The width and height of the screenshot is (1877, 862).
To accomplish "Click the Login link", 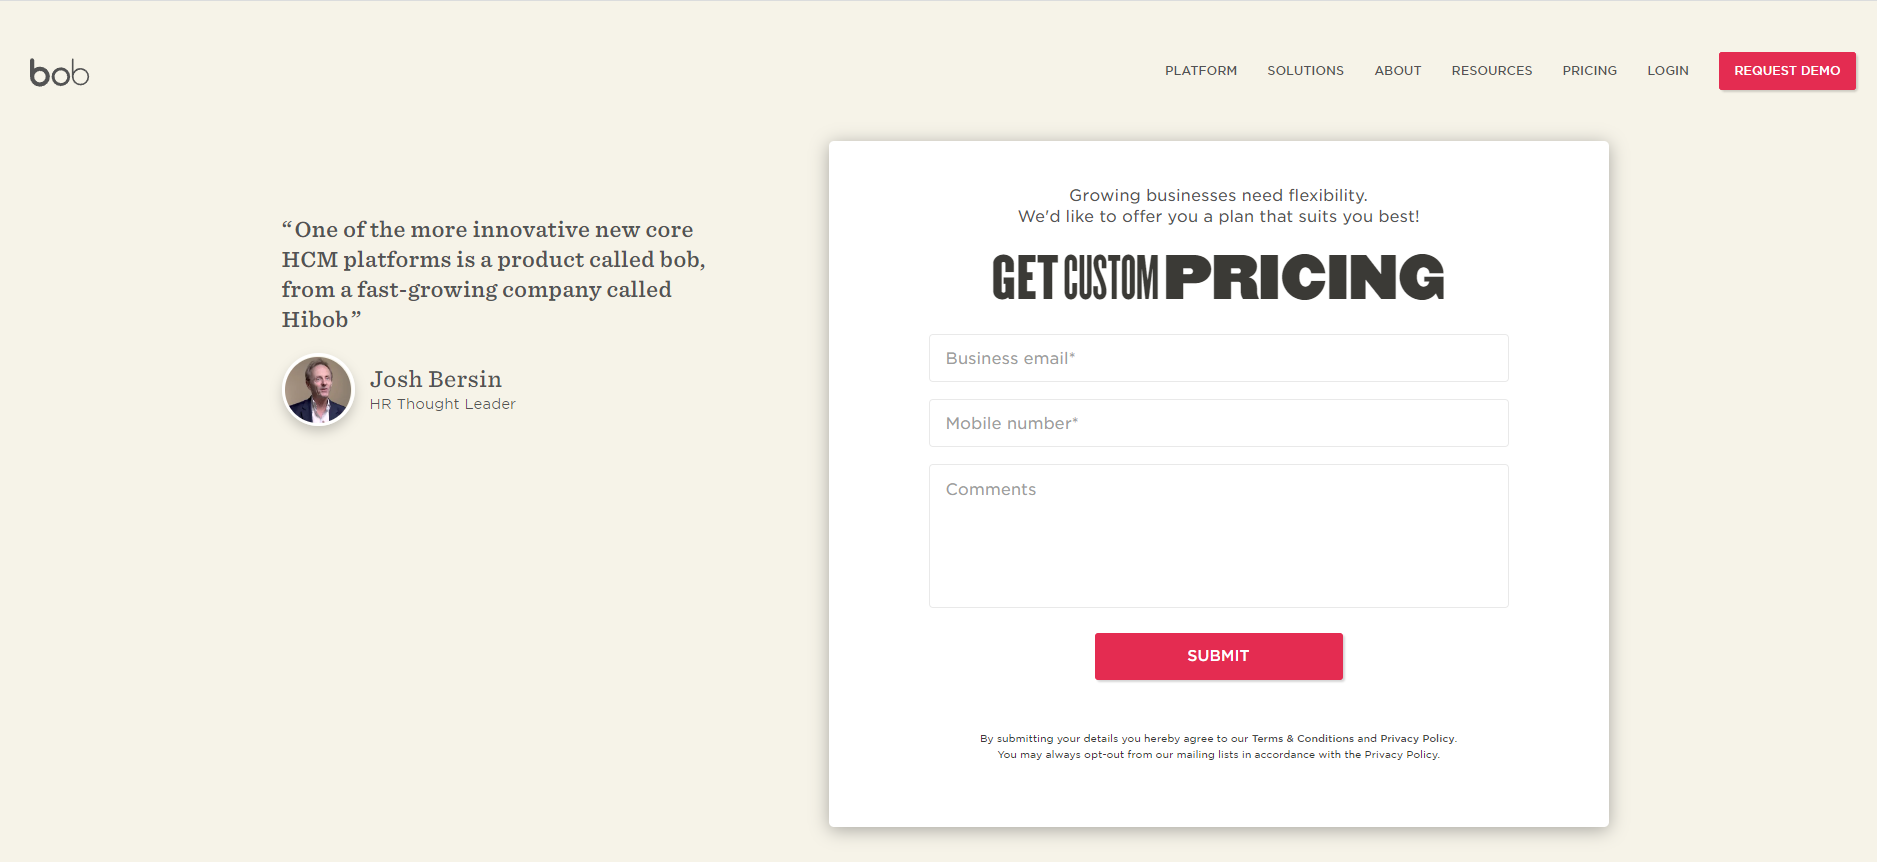I will pyautogui.click(x=1667, y=71).
